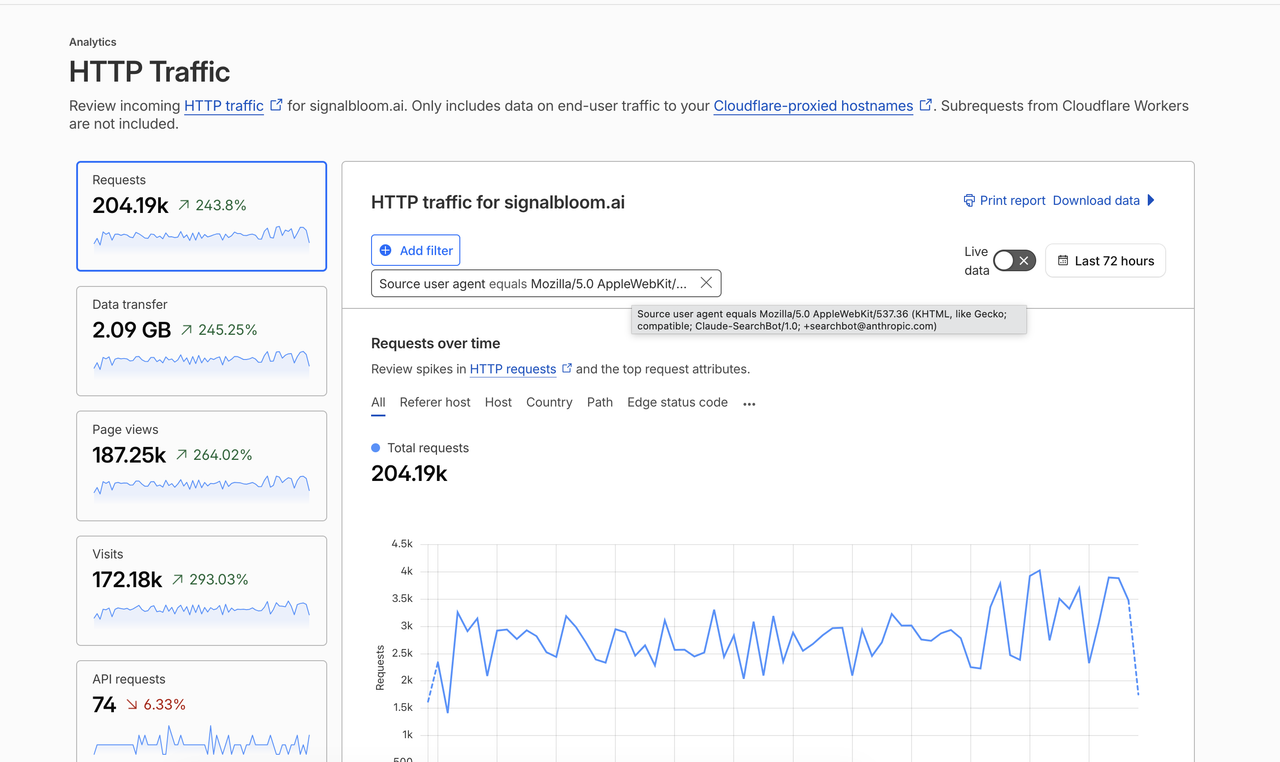
Task: Click the Total requests legend dot
Action: point(376,448)
